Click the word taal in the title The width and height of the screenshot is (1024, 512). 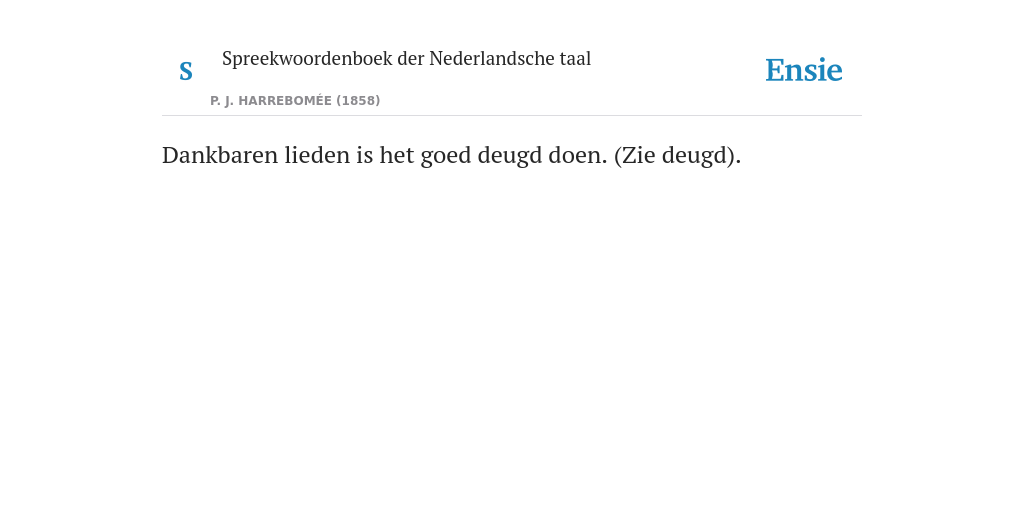coord(575,58)
